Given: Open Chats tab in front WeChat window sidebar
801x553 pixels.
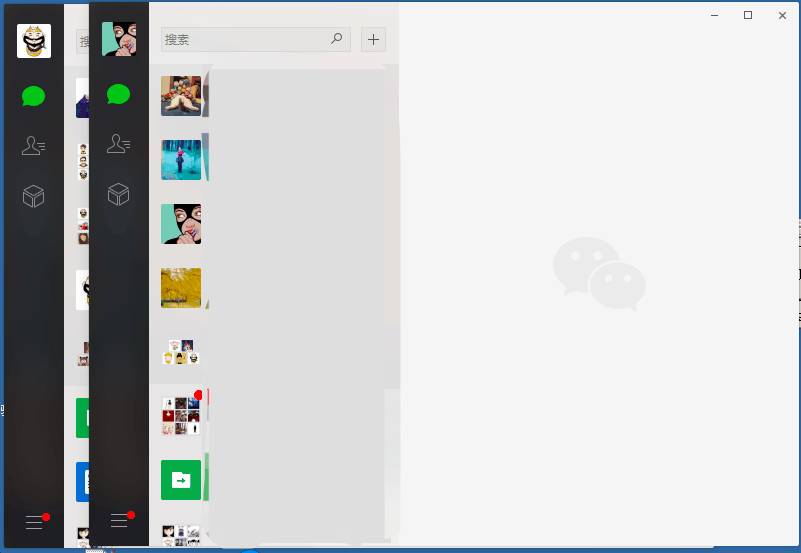Looking at the screenshot, I should [x=118, y=95].
